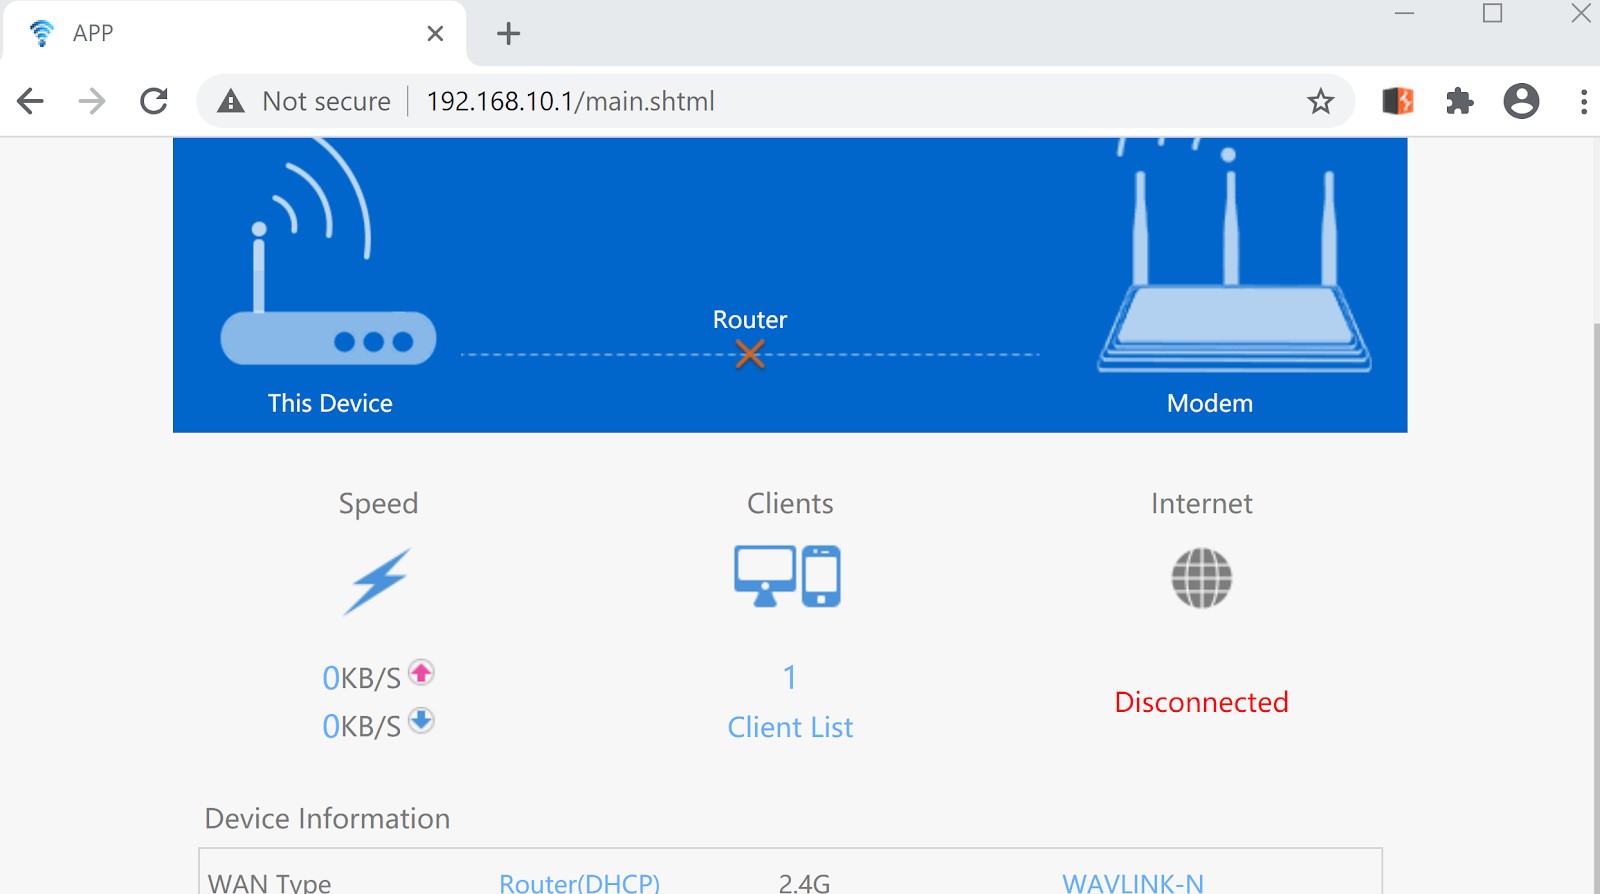The image size is (1600, 894).
Task: Click the 2.4G band label
Action: [x=804, y=883]
